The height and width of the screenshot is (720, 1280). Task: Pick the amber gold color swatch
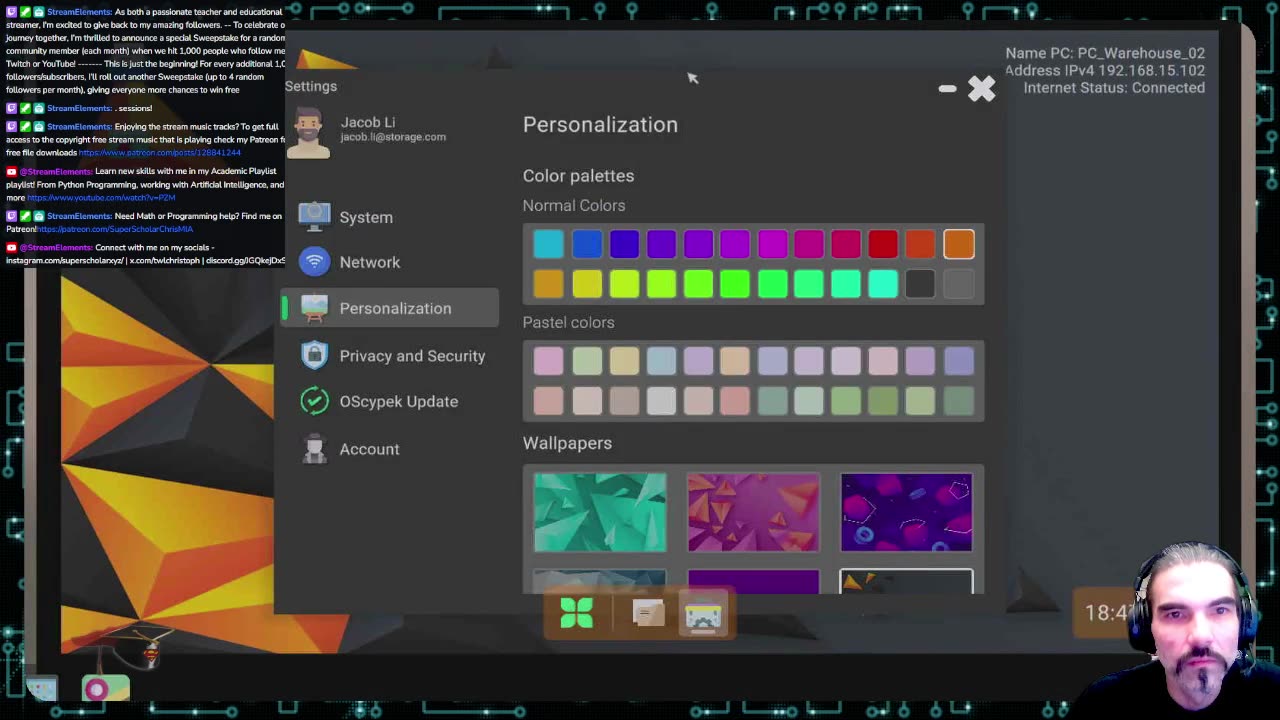(548, 284)
